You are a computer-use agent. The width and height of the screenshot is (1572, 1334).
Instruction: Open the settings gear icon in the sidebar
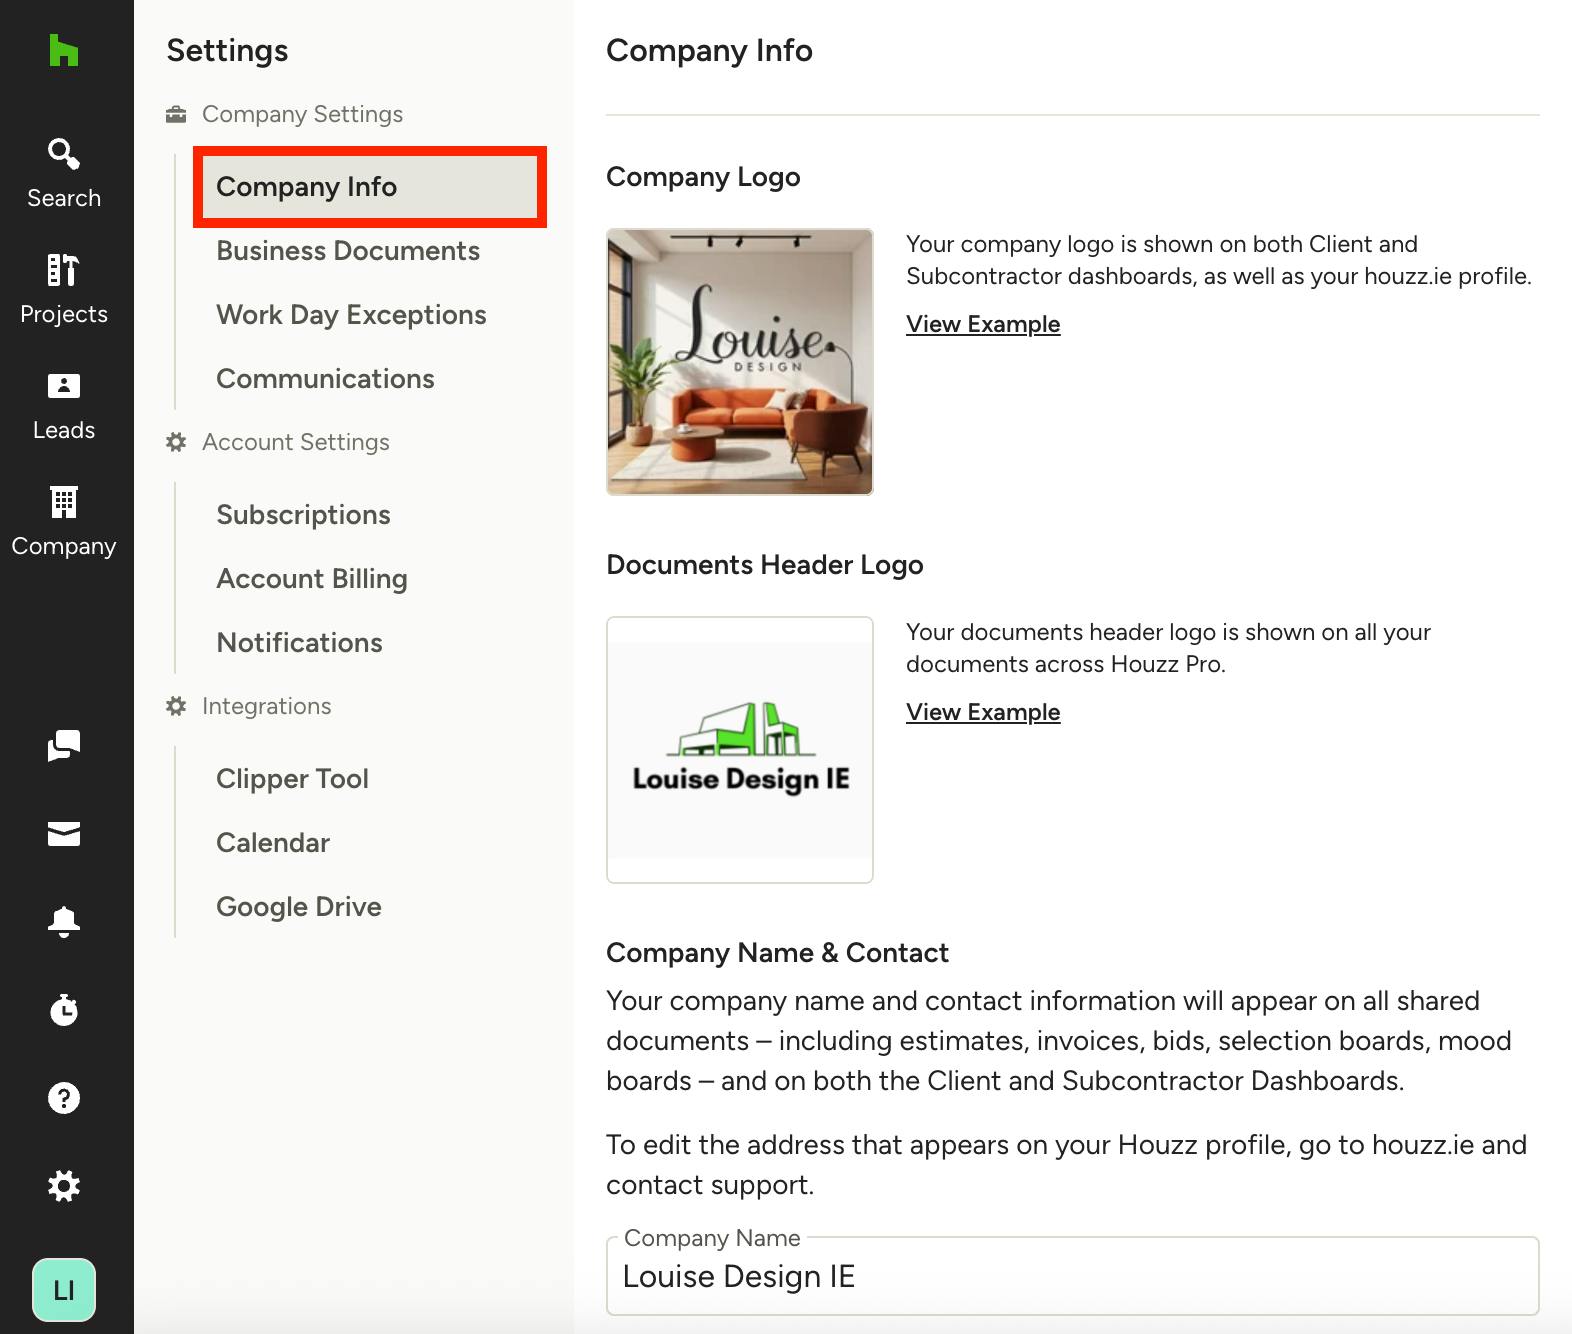(64, 1186)
